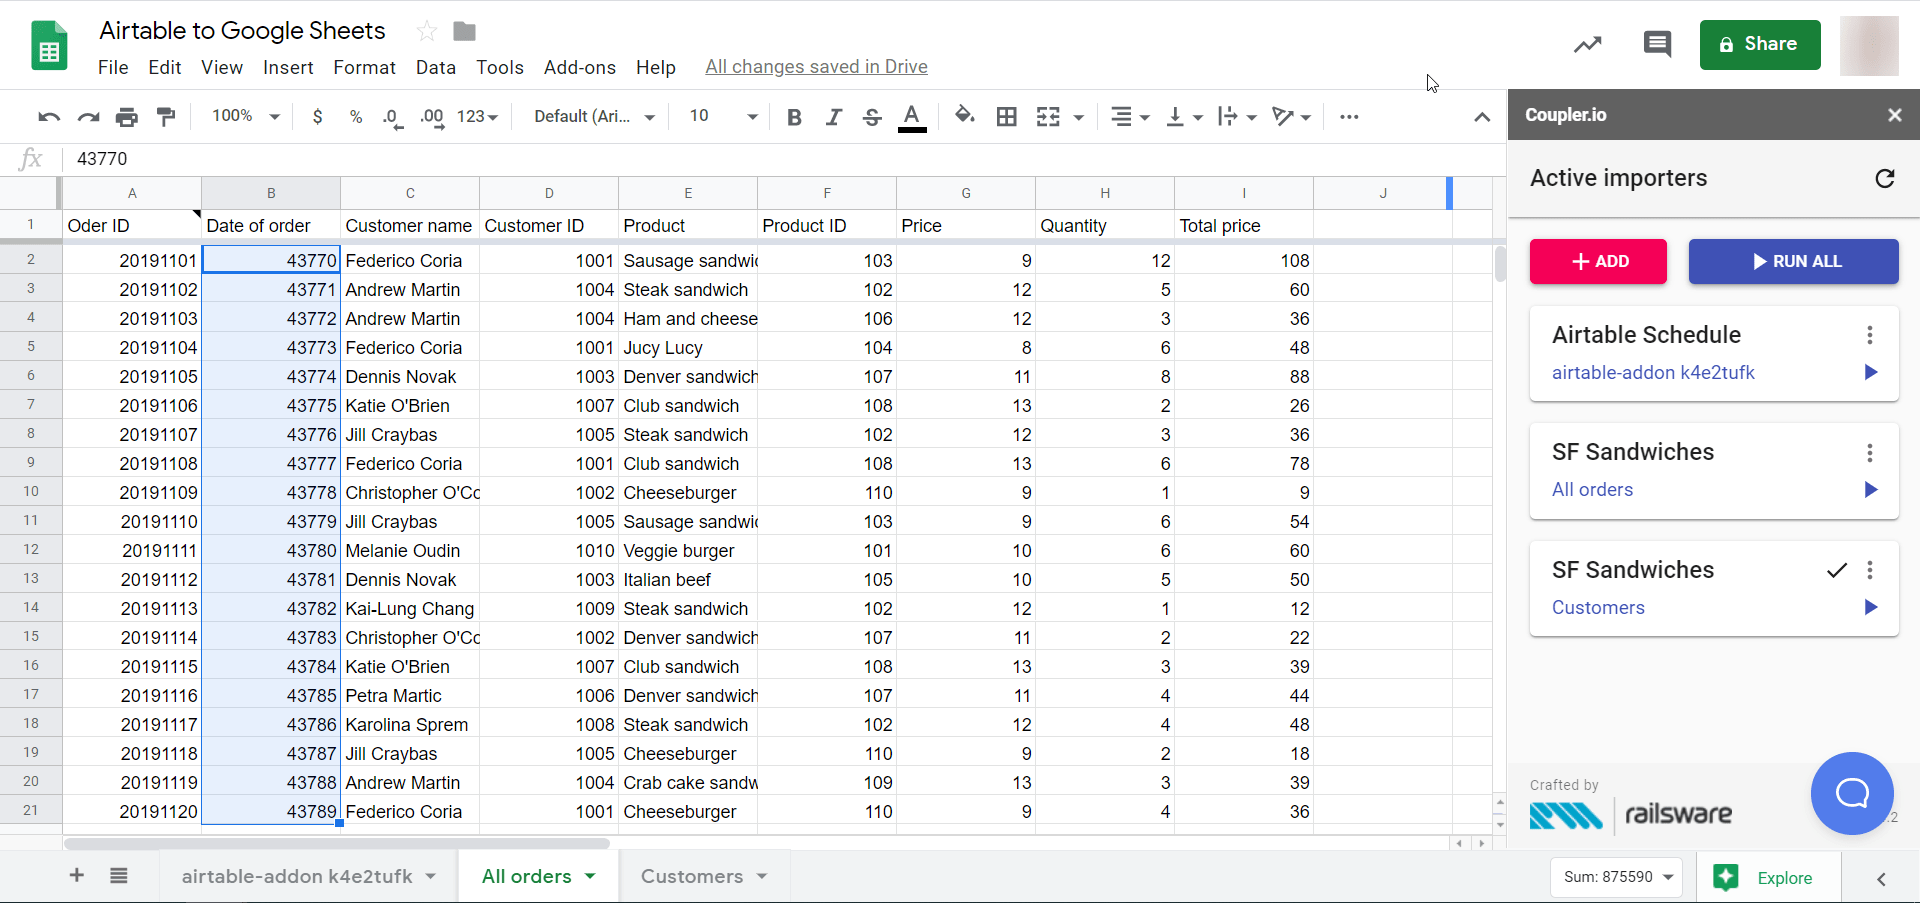Open the borders tool

click(x=1007, y=117)
